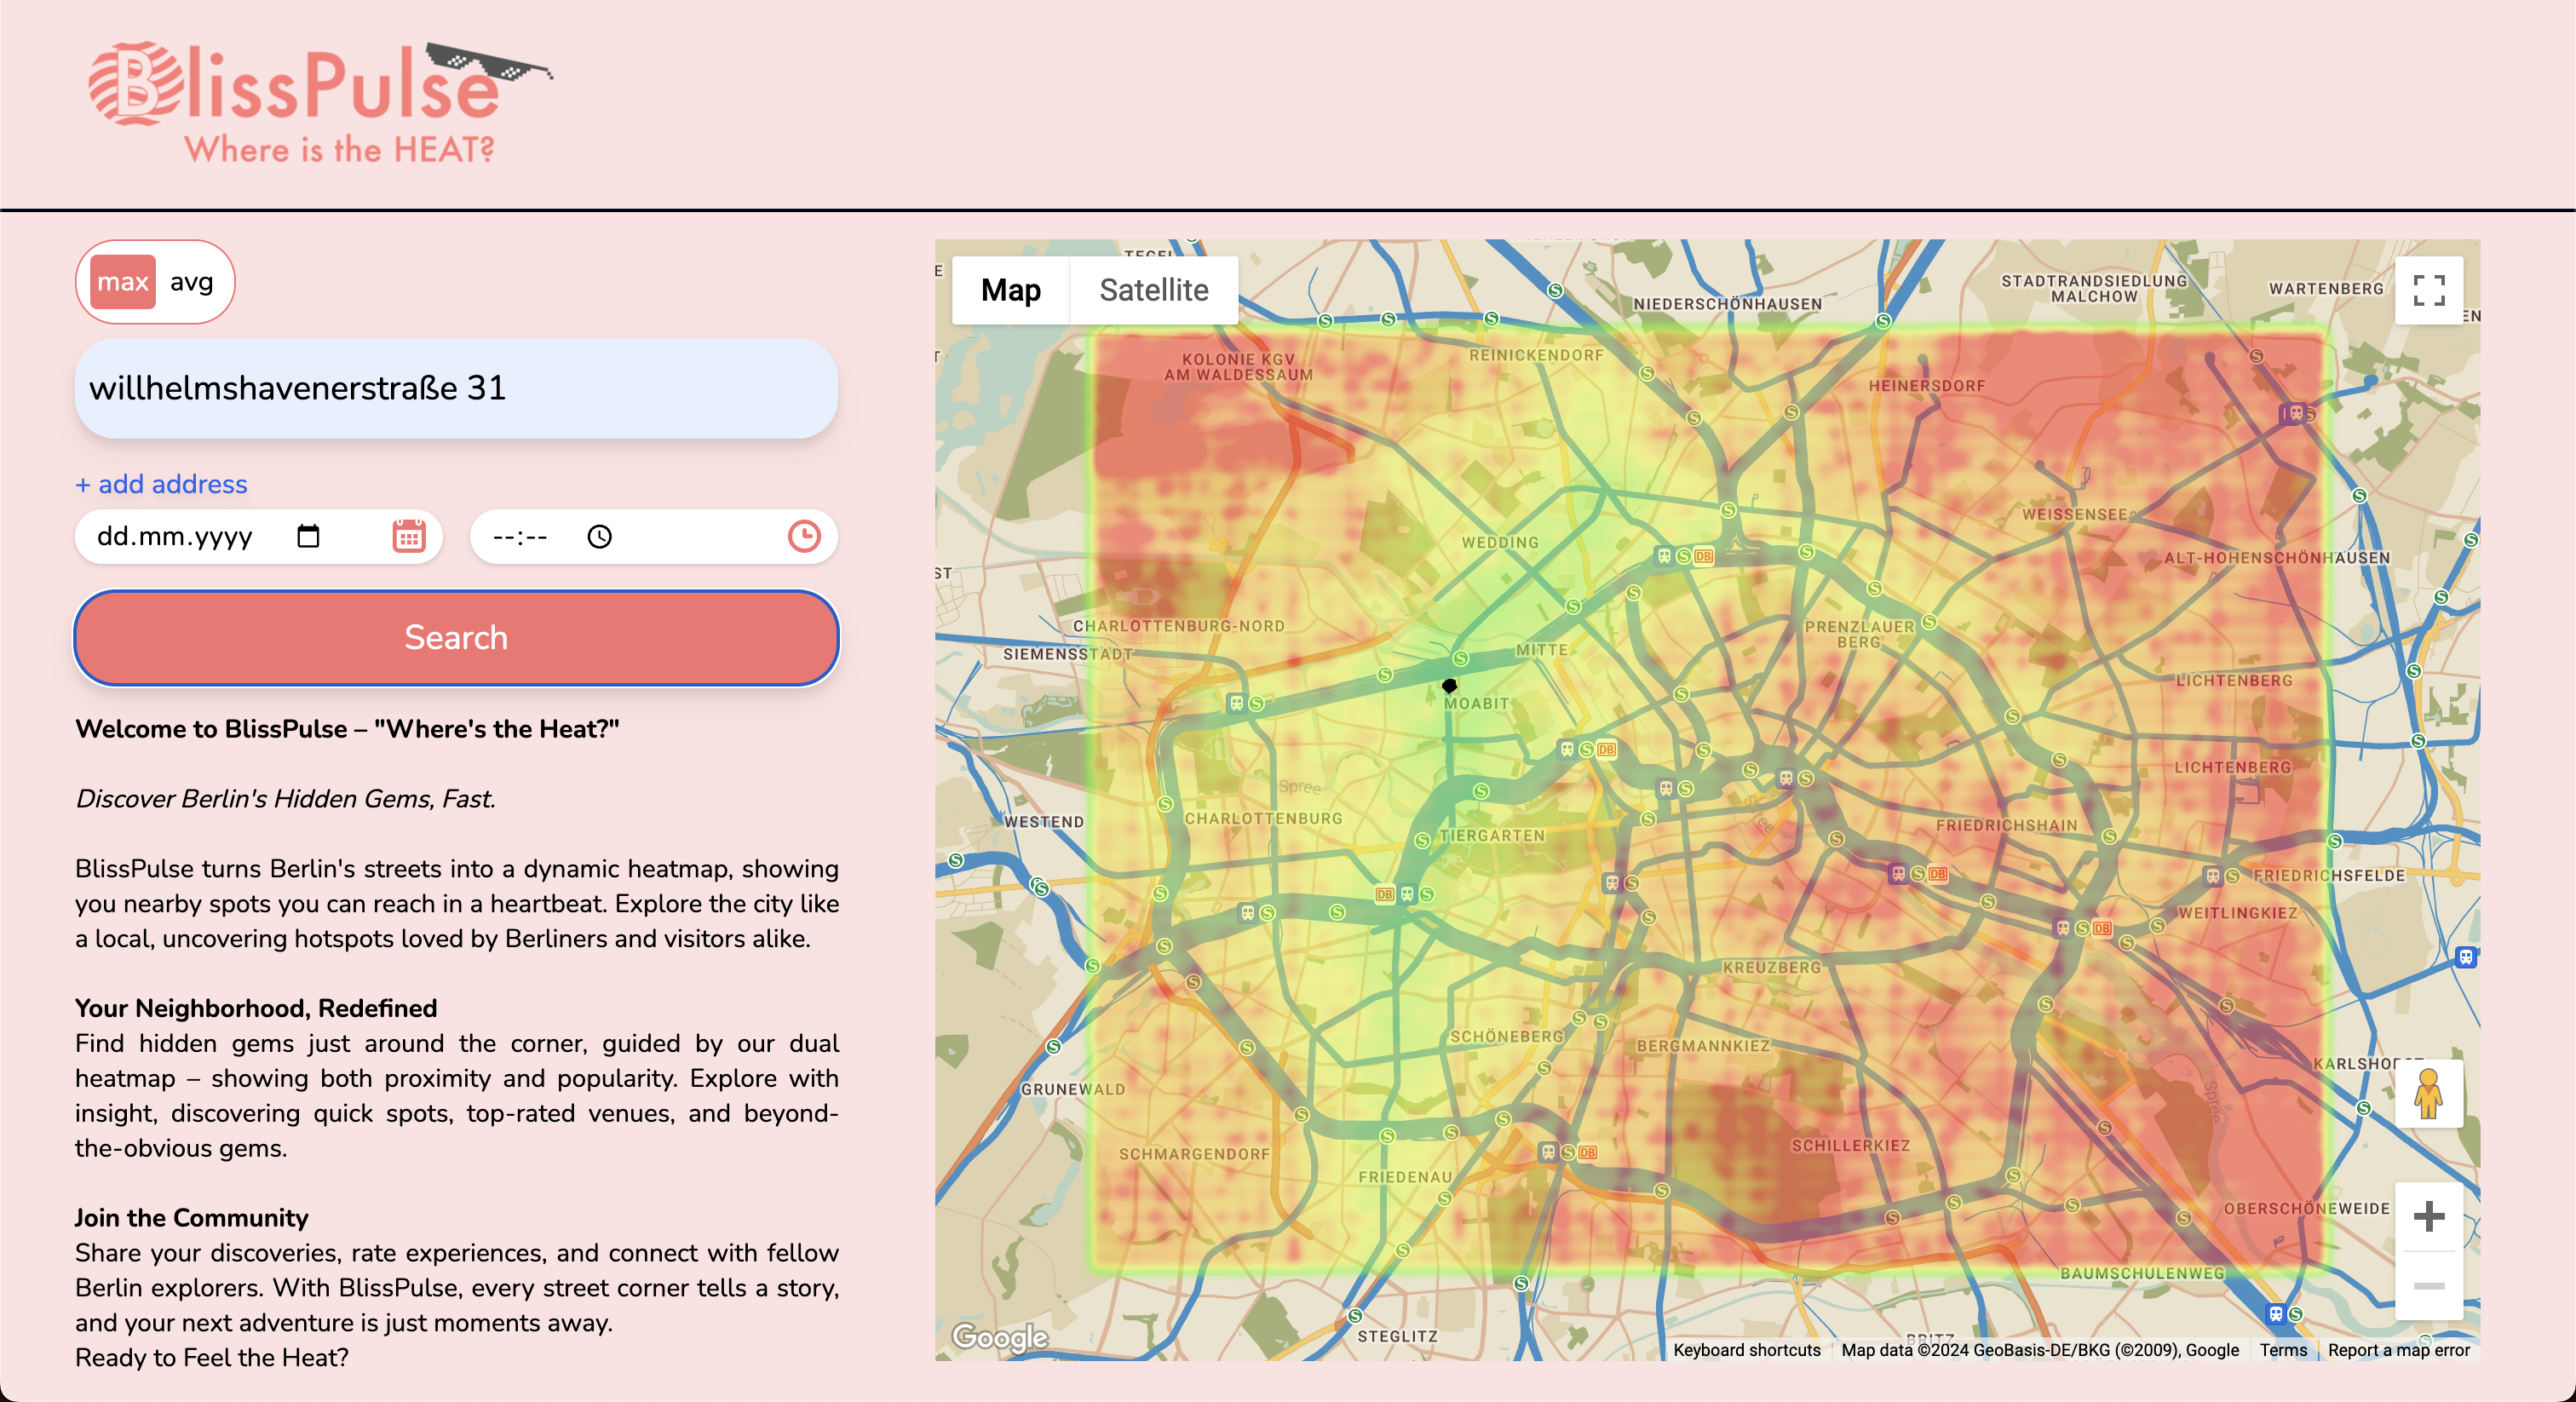Screen dimensions: 2576x1402
Task: Click the time entry field
Action: tap(520, 537)
